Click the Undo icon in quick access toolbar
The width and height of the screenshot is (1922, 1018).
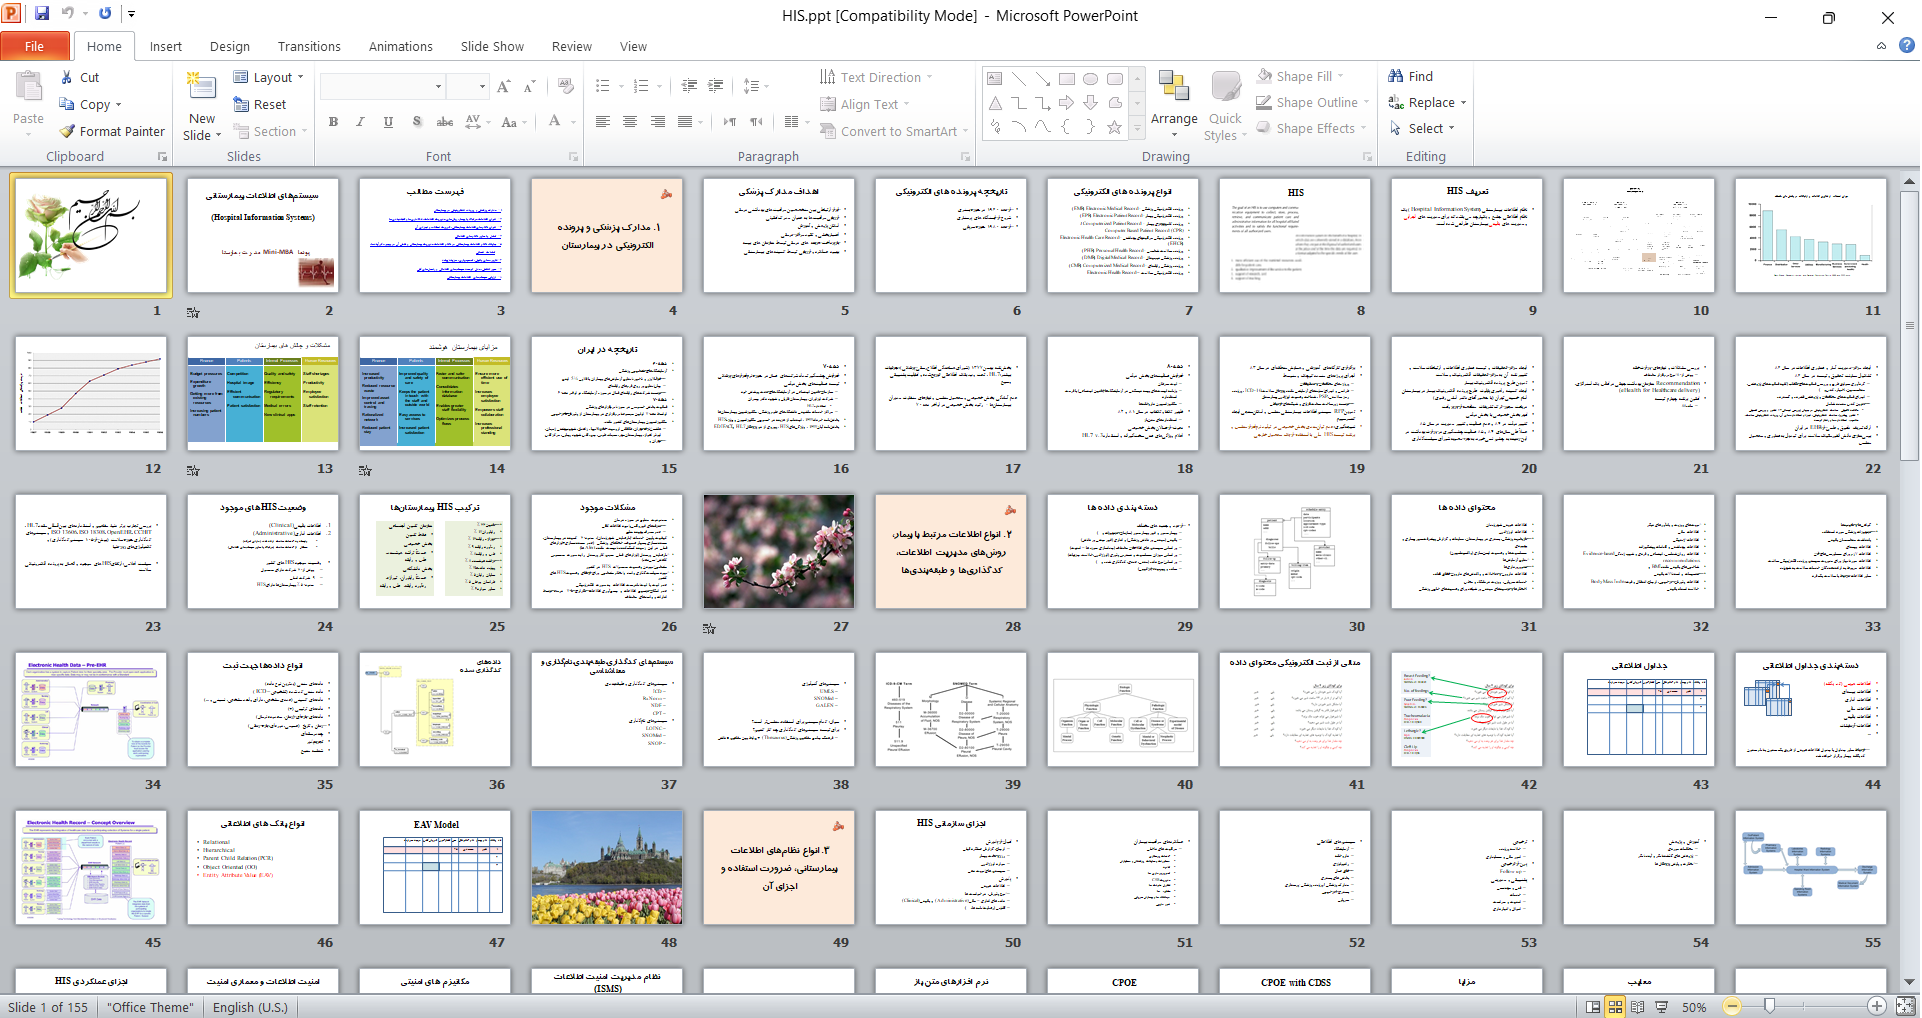click(68, 14)
